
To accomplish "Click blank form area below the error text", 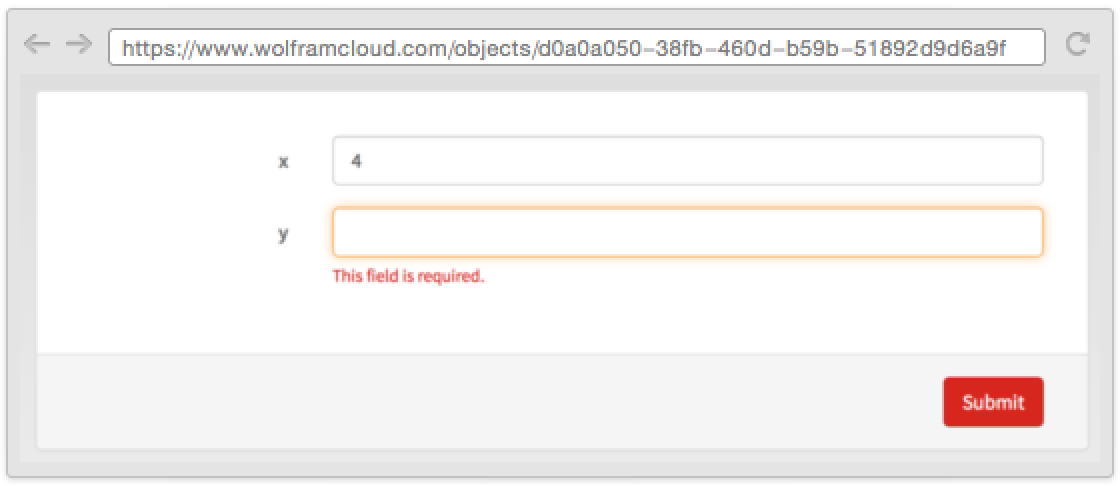I will point(600,320).
